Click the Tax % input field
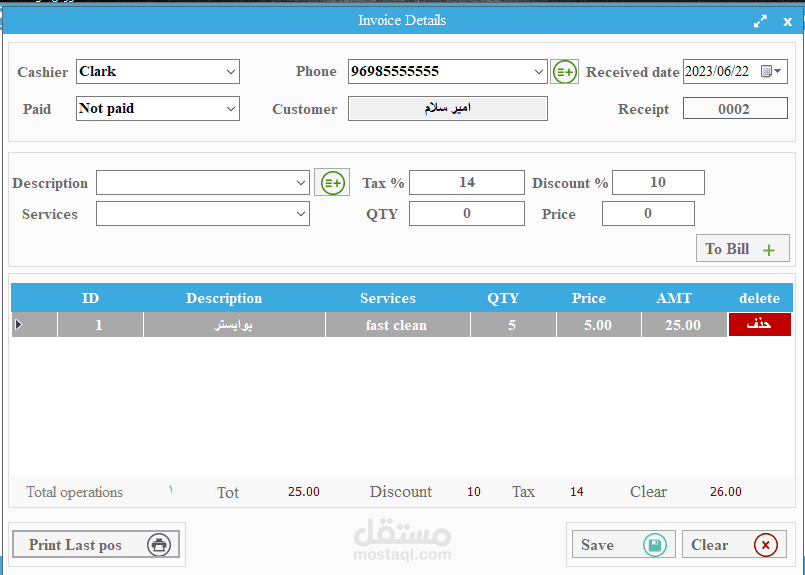The image size is (805, 575). click(x=467, y=183)
